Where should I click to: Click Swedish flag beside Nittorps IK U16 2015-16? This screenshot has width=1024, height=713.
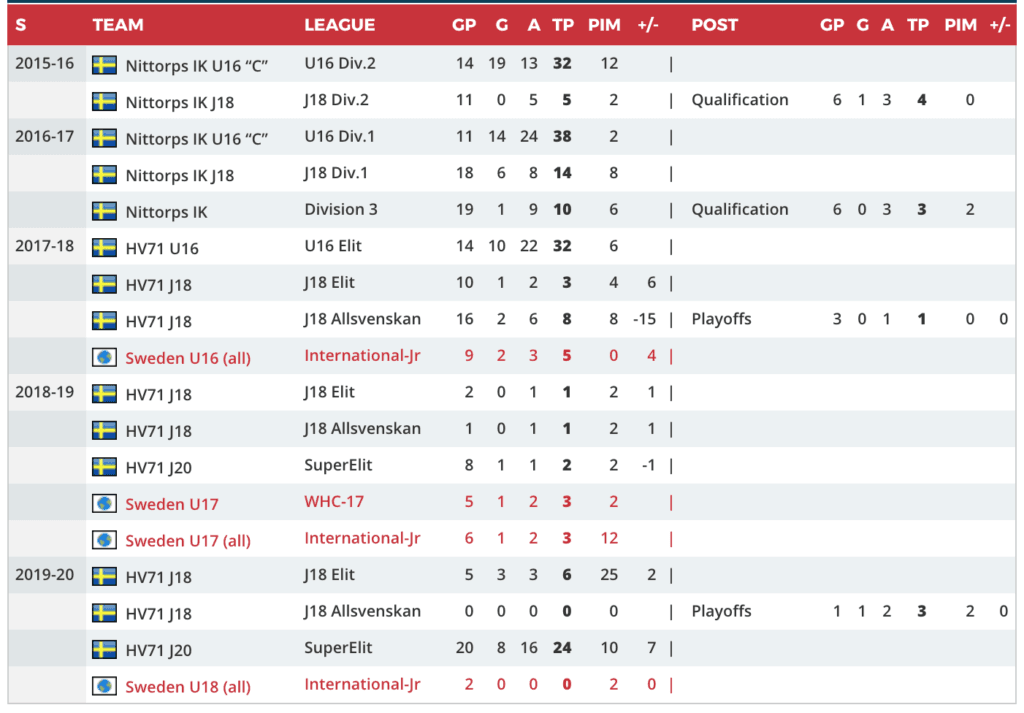click(x=104, y=65)
